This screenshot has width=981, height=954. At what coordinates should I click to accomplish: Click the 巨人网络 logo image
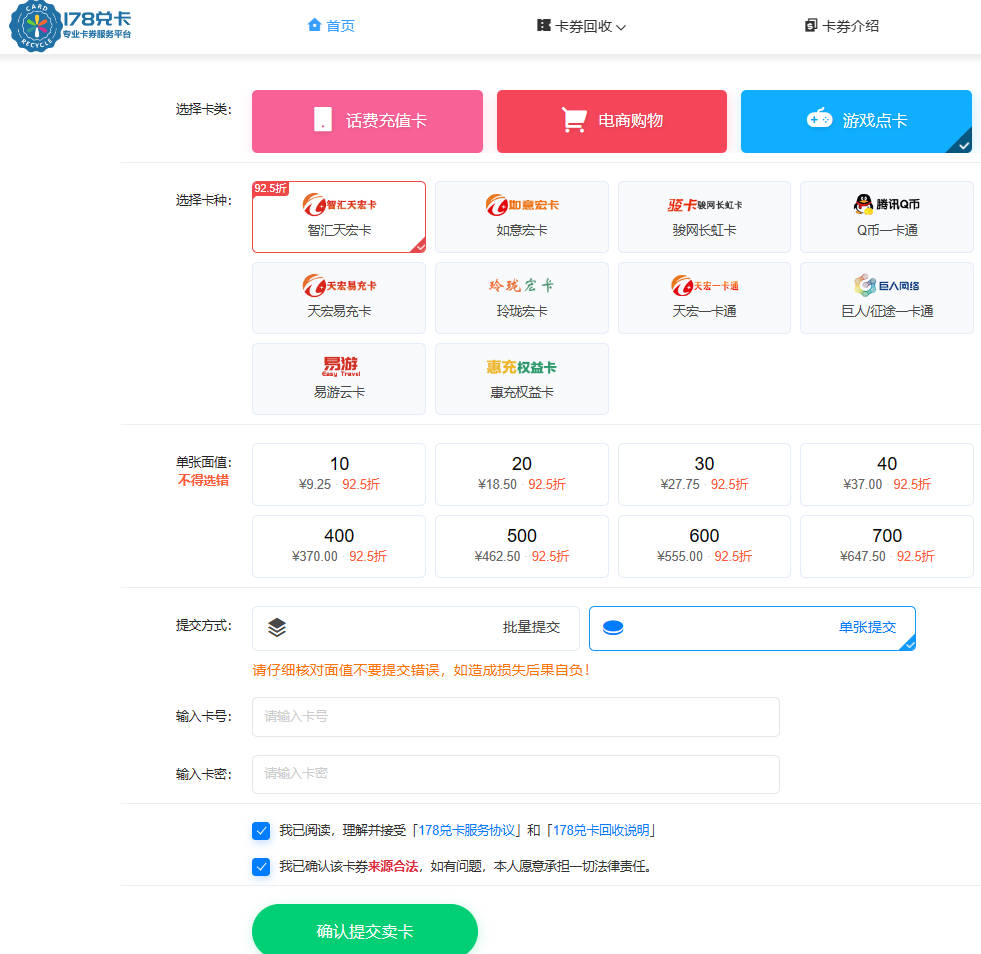pyautogui.click(x=887, y=285)
